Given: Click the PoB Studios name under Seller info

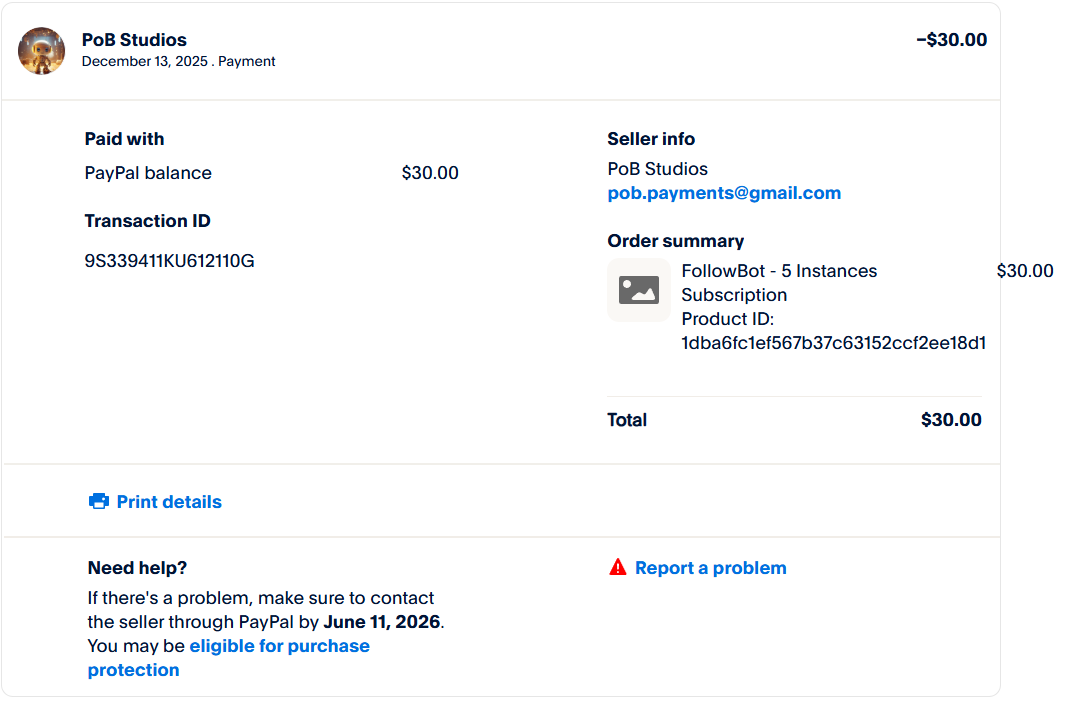Looking at the screenshot, I should [657, 169].
